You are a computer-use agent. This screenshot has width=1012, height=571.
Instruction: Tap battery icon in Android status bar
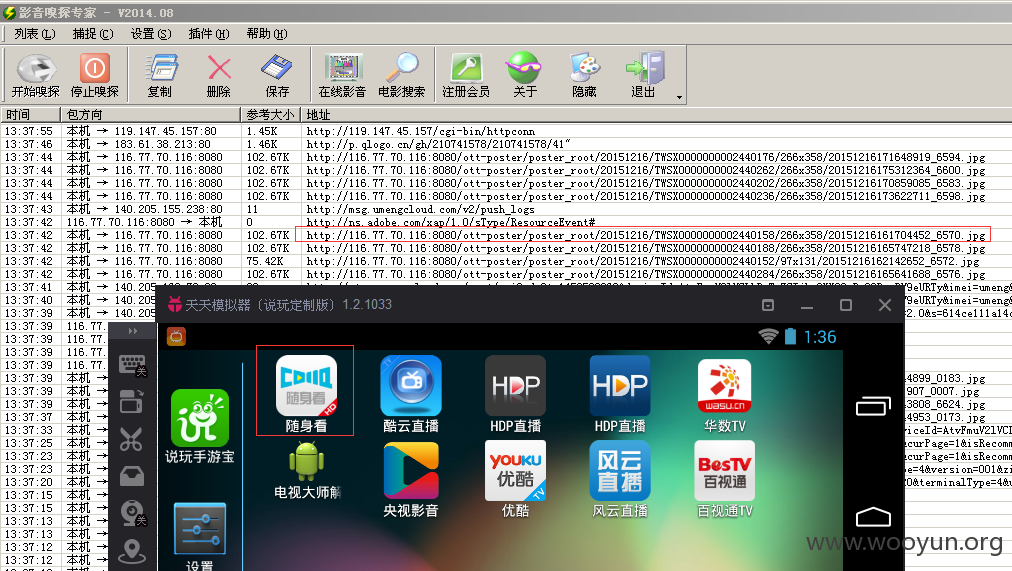[790, 336]
